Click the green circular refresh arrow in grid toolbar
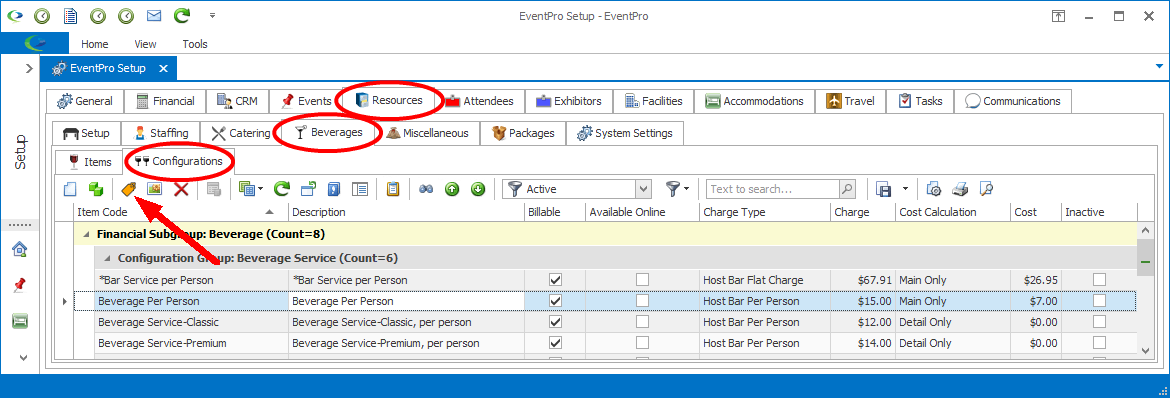 point(281,190)
